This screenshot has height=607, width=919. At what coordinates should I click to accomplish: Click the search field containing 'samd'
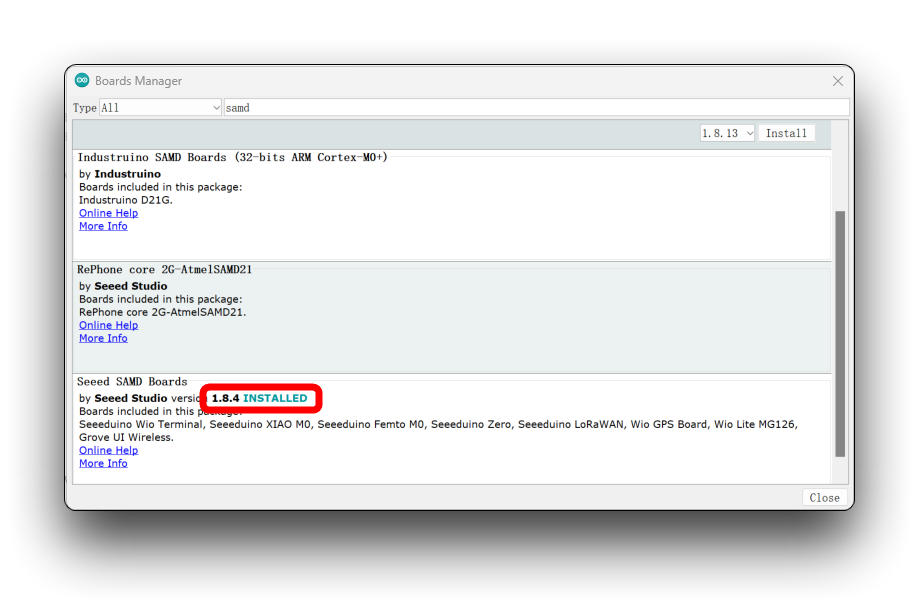536,108
